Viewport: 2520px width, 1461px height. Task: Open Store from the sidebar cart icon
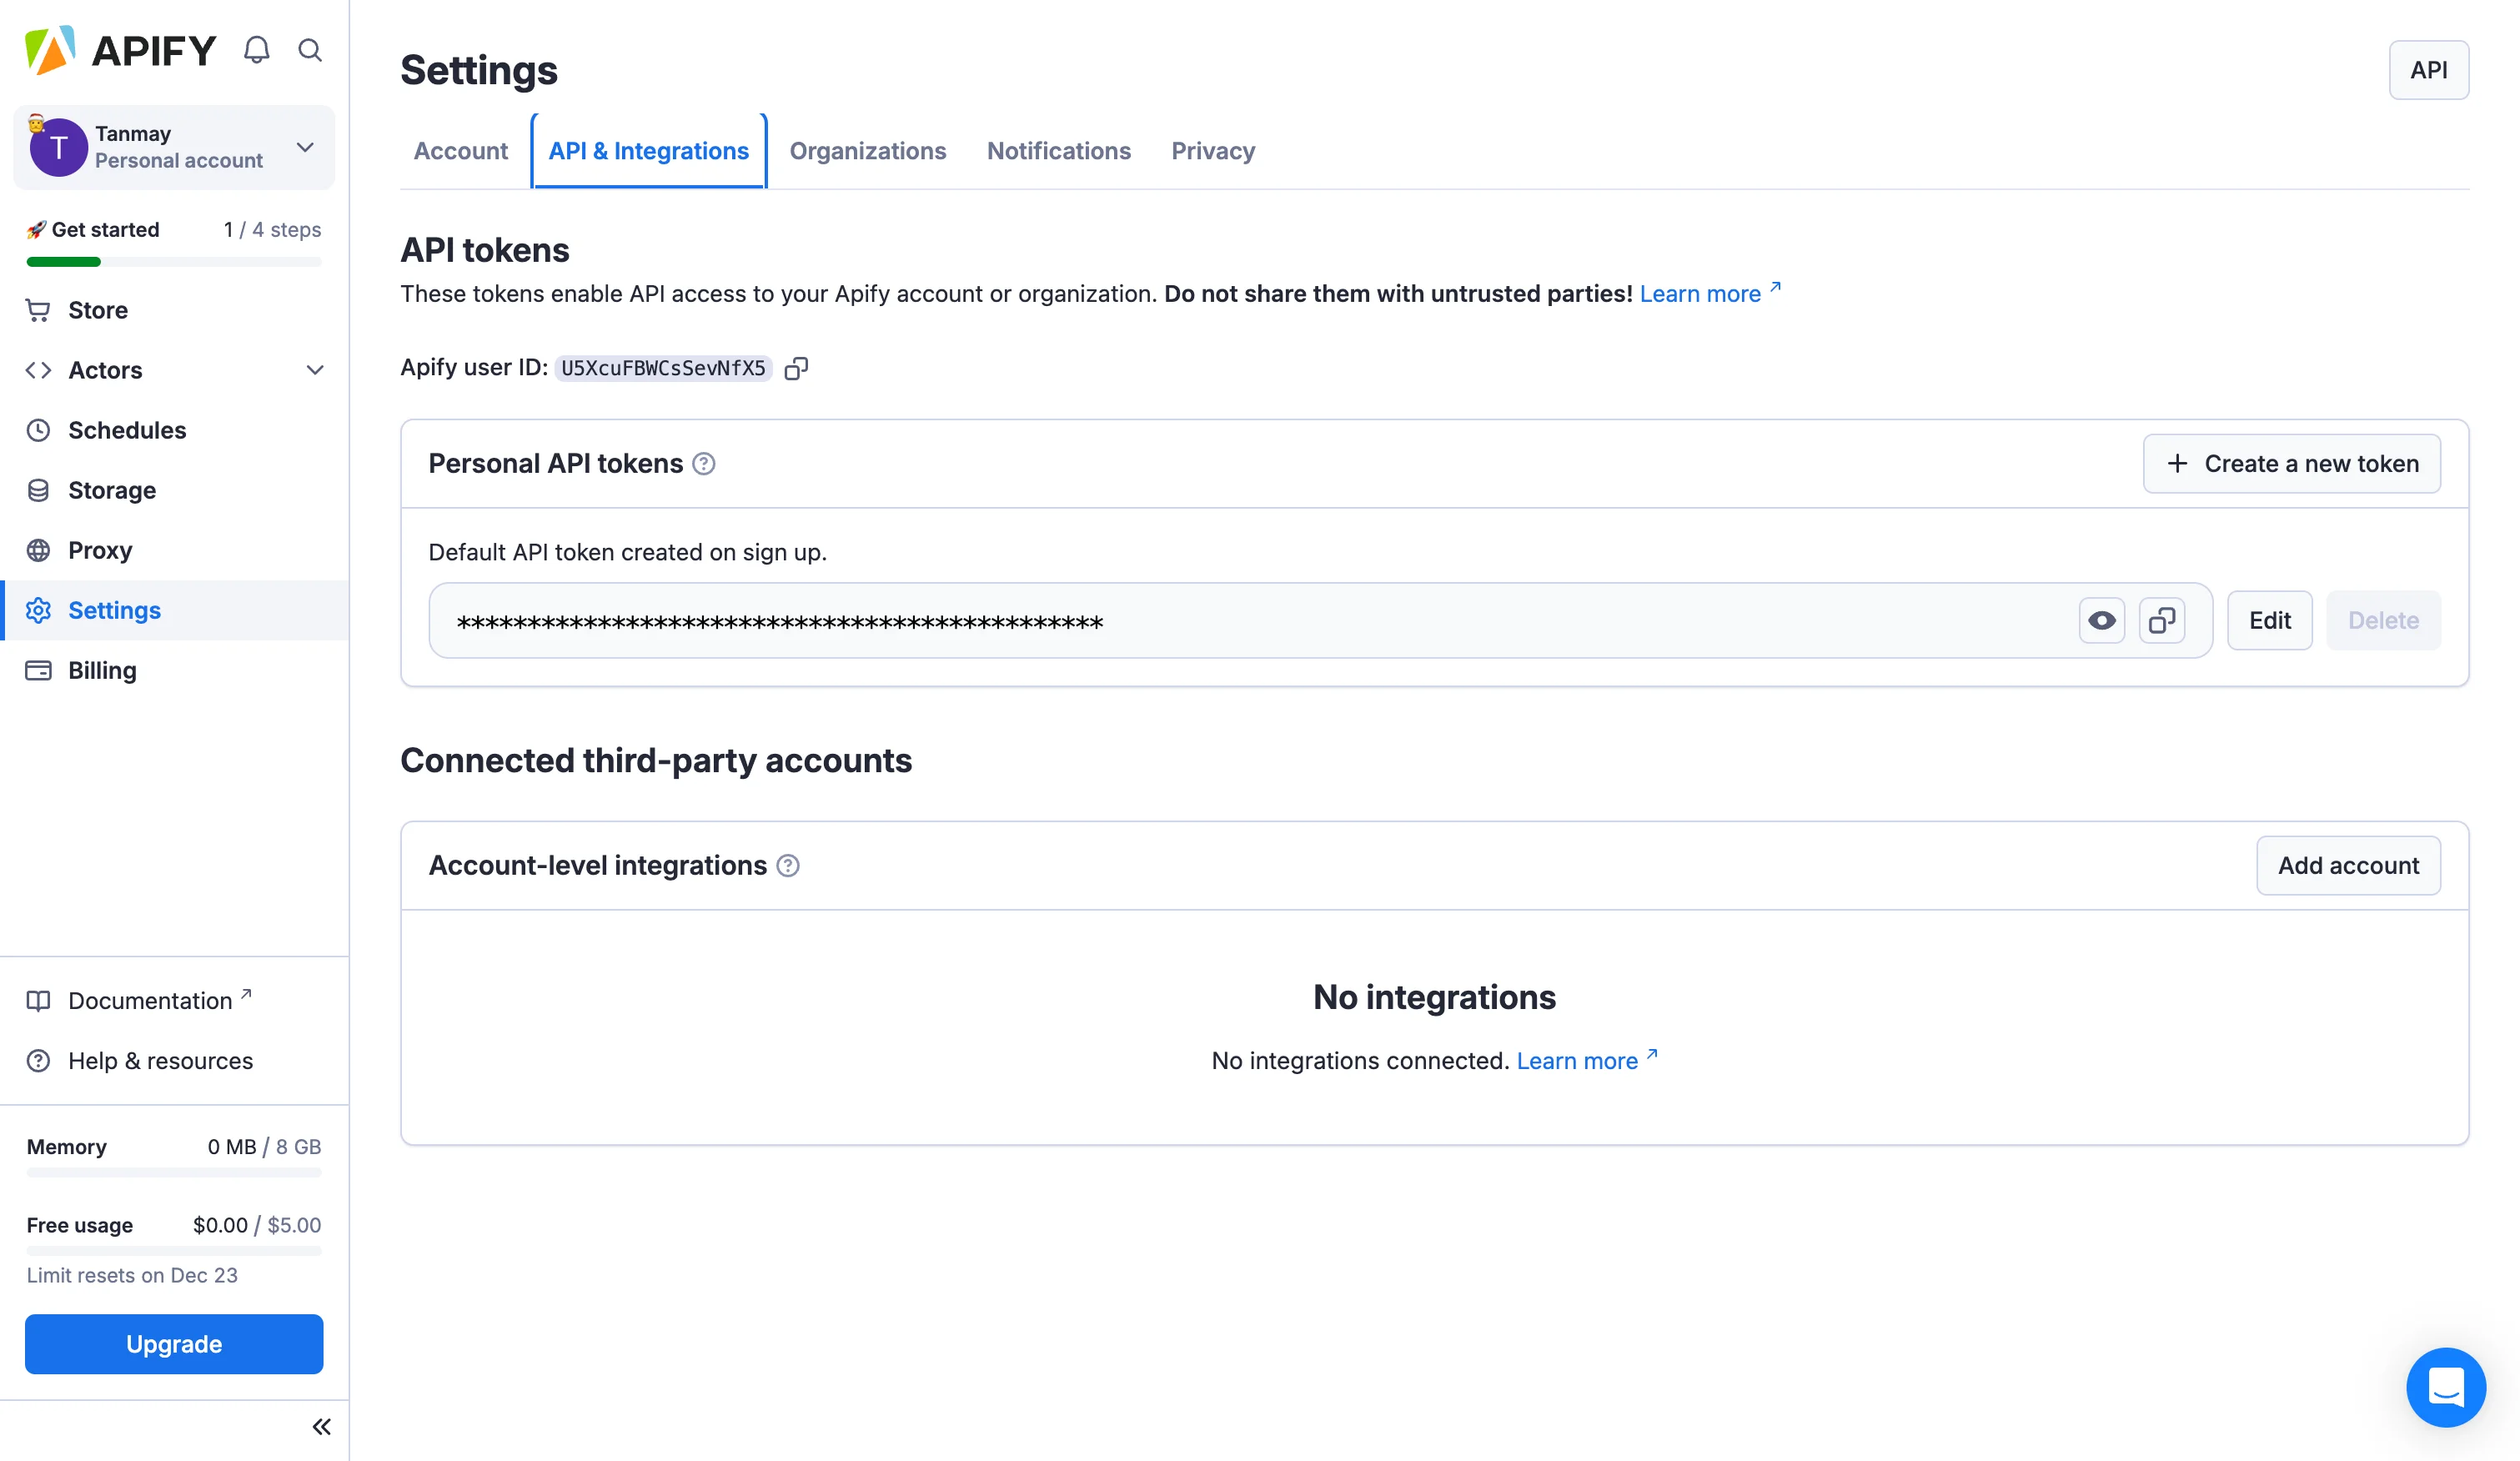point(38,310)
